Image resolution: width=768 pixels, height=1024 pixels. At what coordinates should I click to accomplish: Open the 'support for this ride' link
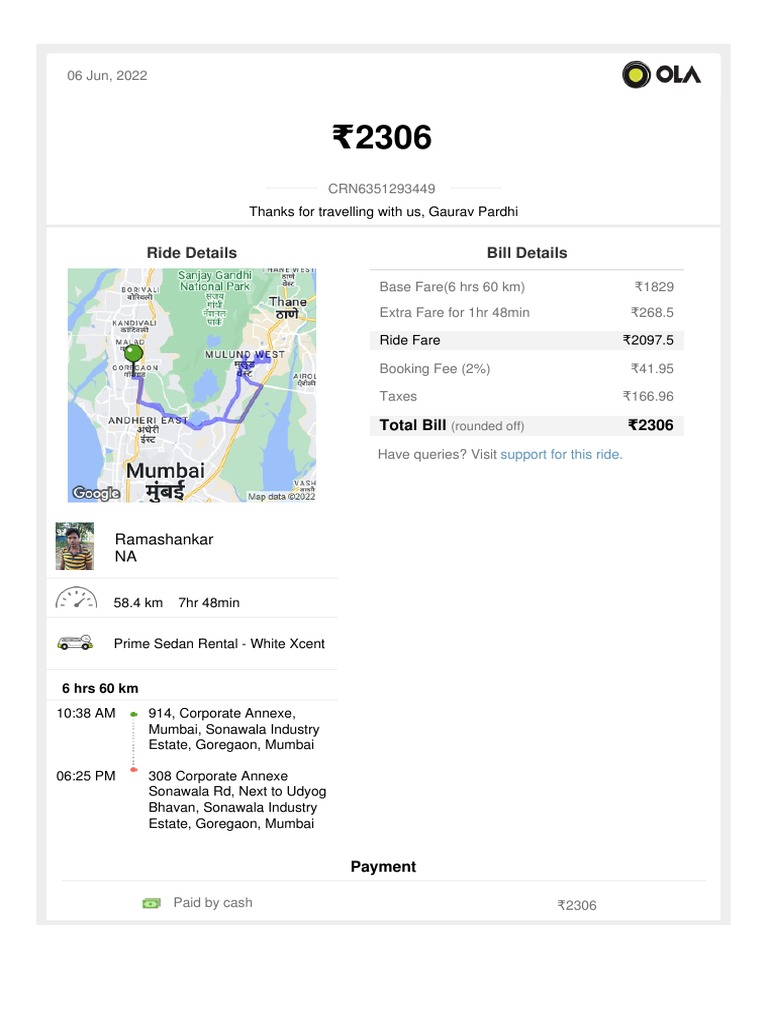click(x=561, y=454)
